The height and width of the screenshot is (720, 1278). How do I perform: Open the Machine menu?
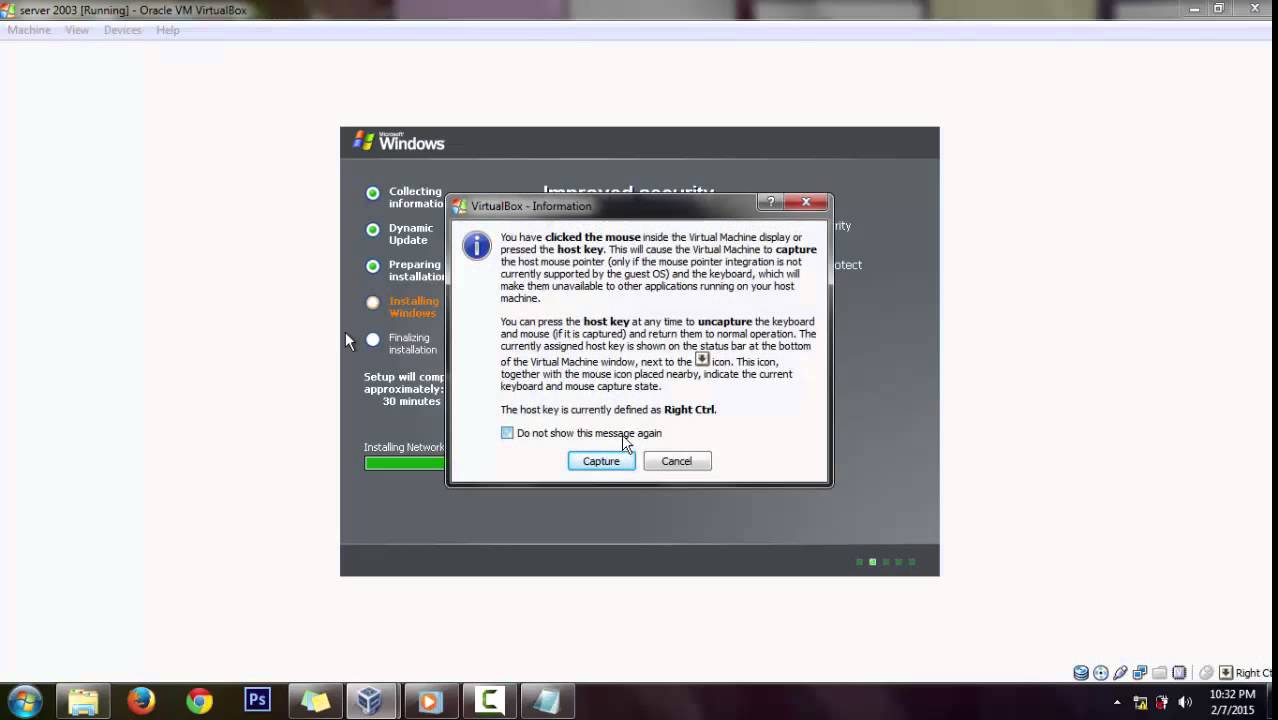(29, 30)
